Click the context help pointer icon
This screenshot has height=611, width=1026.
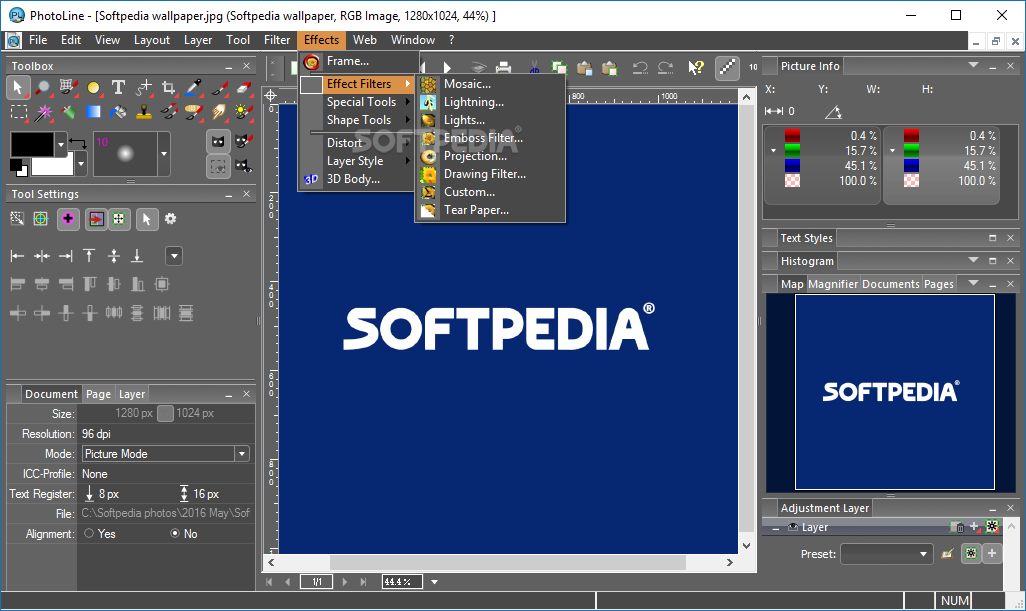696,67
